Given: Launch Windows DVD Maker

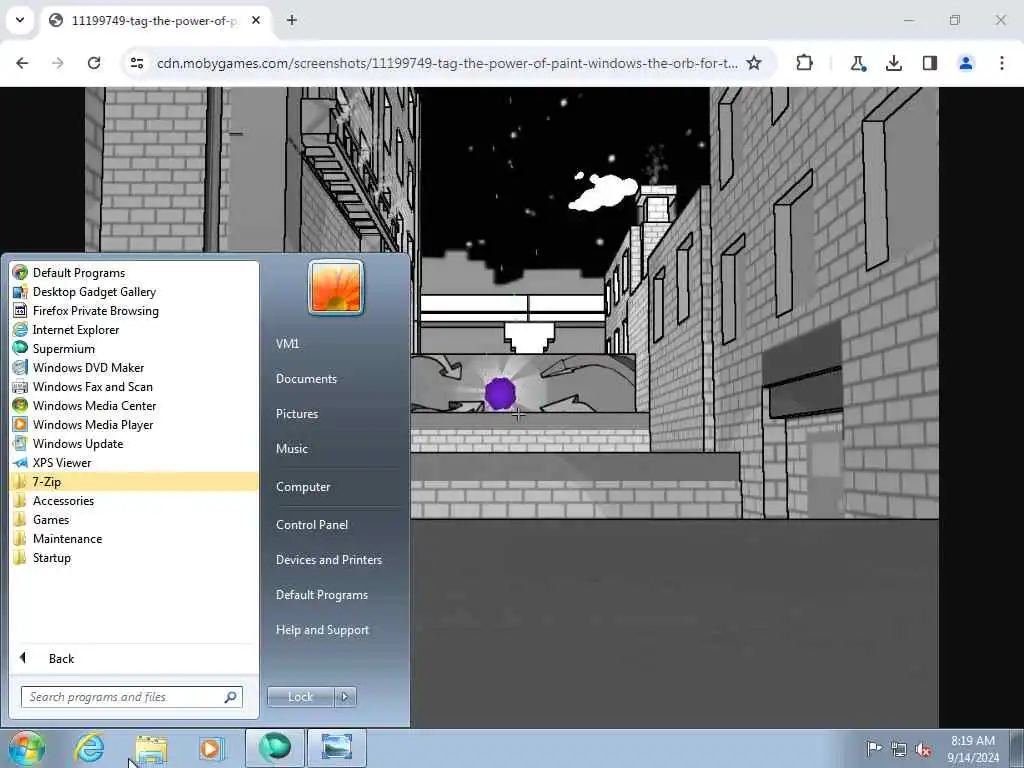Looking at the screenshot, I should click(x=134, y=367).
